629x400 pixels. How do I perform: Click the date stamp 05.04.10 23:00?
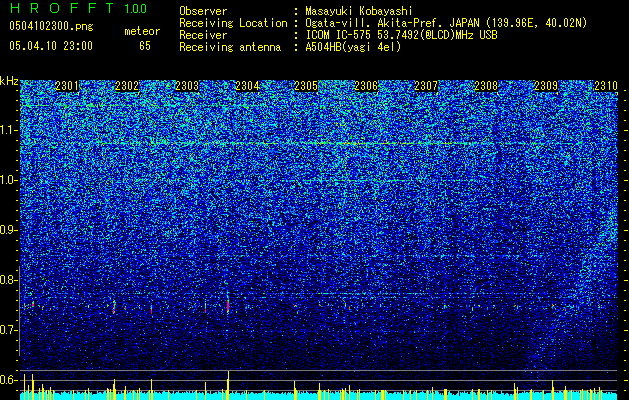pos(51,46)
